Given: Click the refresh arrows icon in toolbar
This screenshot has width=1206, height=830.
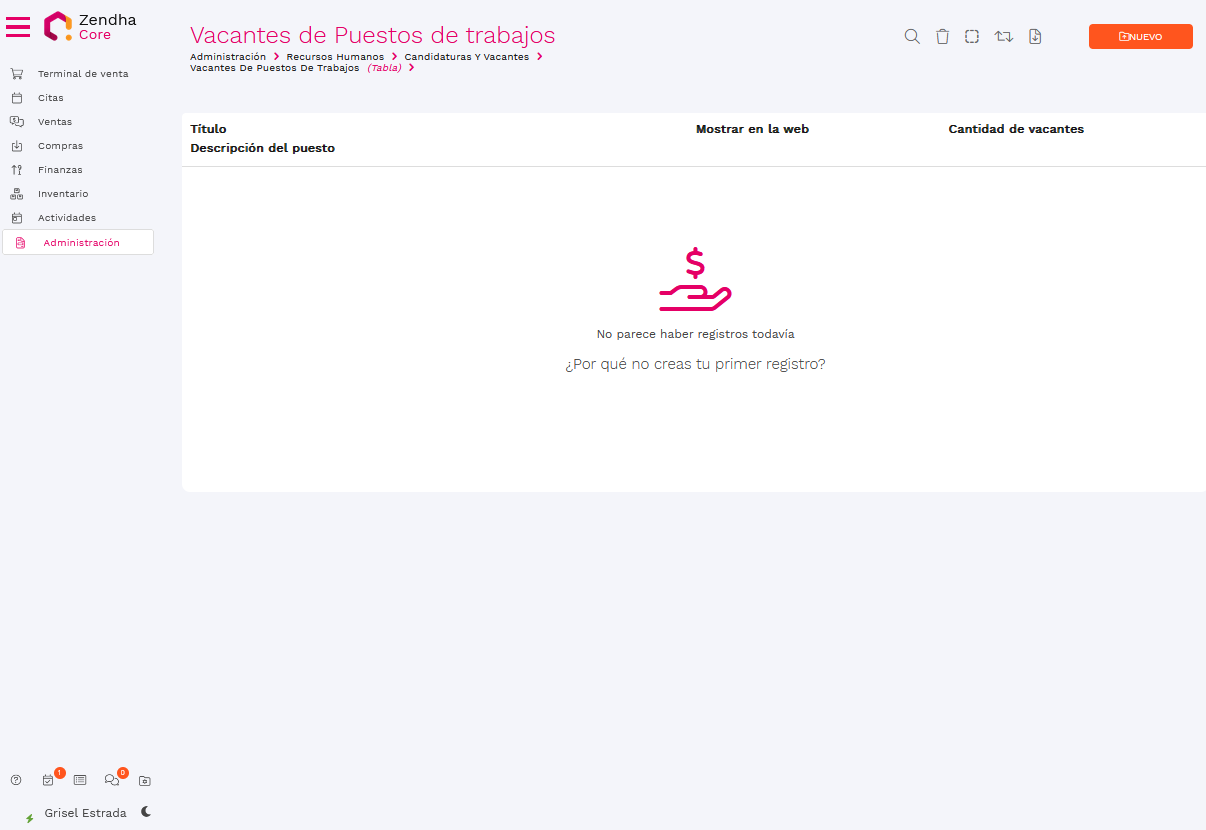Looking at the screenshot, I should pyautogui.click(x=1004, y=37).
